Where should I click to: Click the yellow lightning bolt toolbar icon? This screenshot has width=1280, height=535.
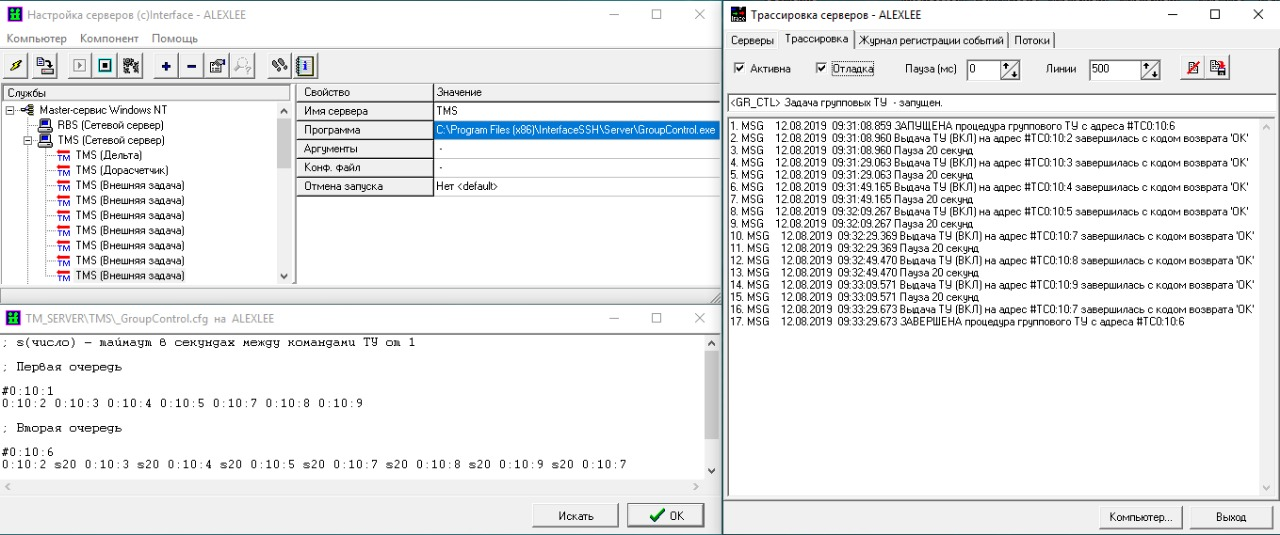16,66
